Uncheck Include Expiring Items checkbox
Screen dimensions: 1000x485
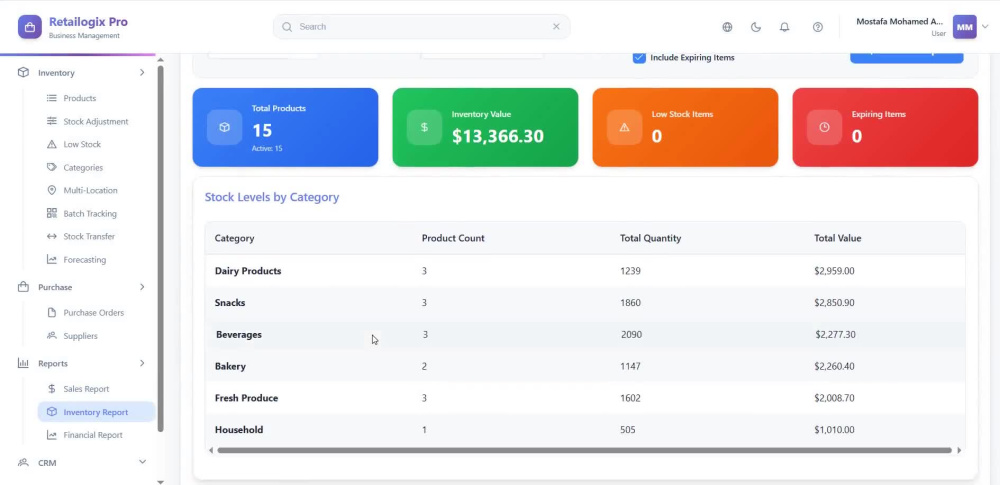(639, 57)
